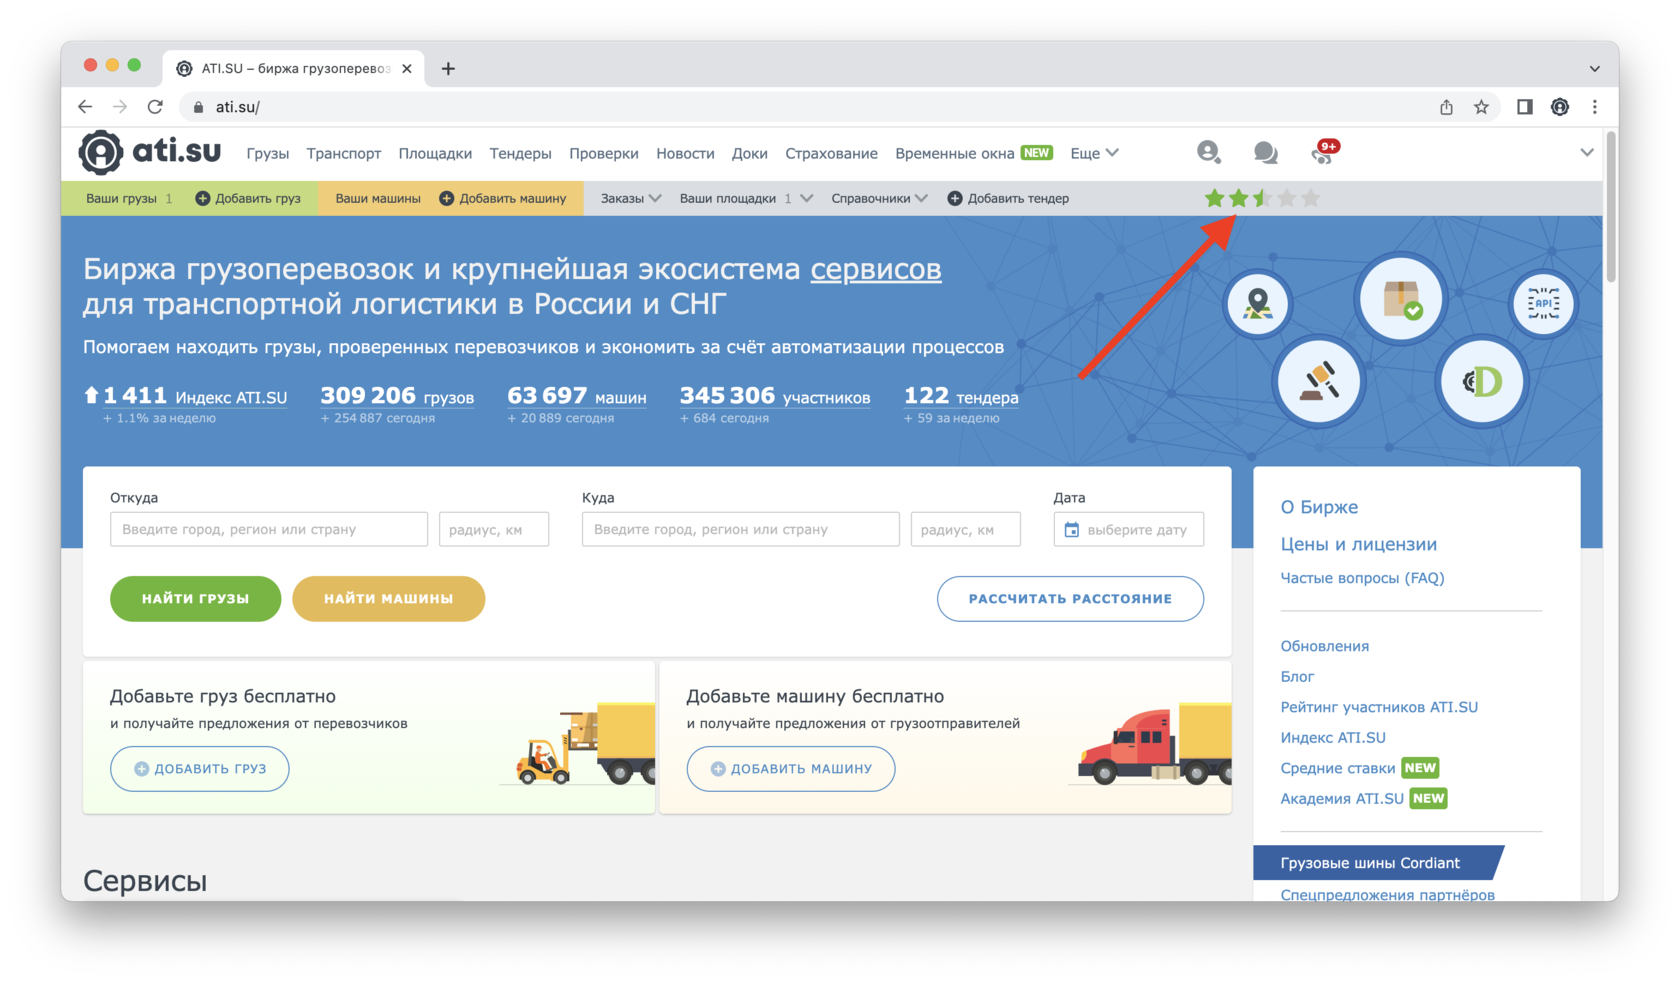Open Ваши грузы

(129, 198)
